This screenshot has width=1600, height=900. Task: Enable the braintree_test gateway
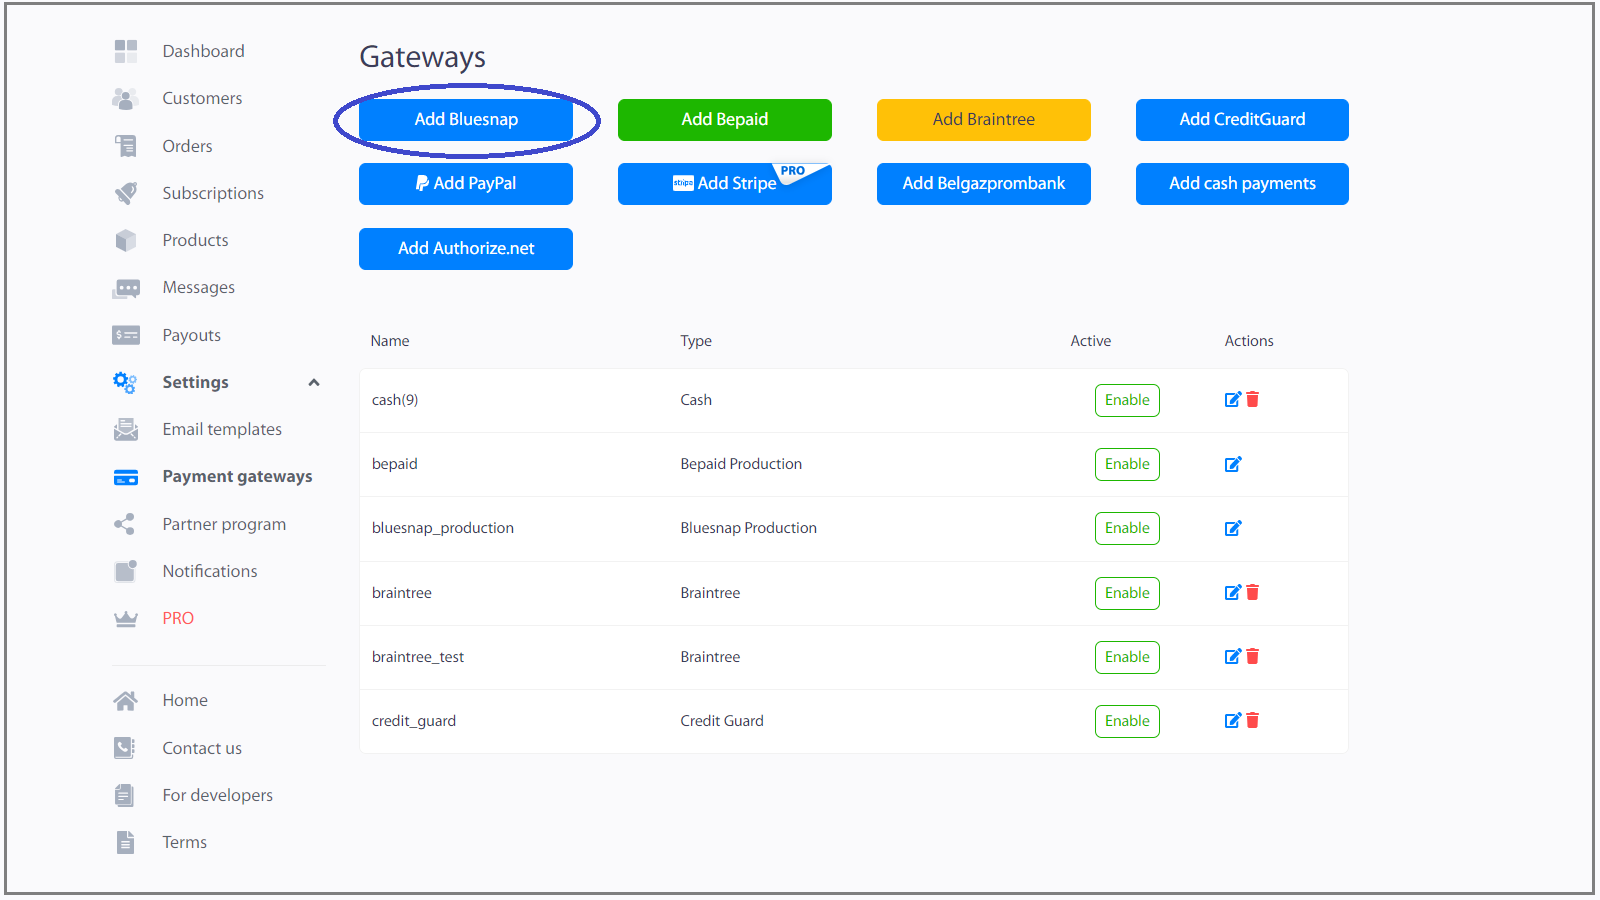tap(1127, 657)
